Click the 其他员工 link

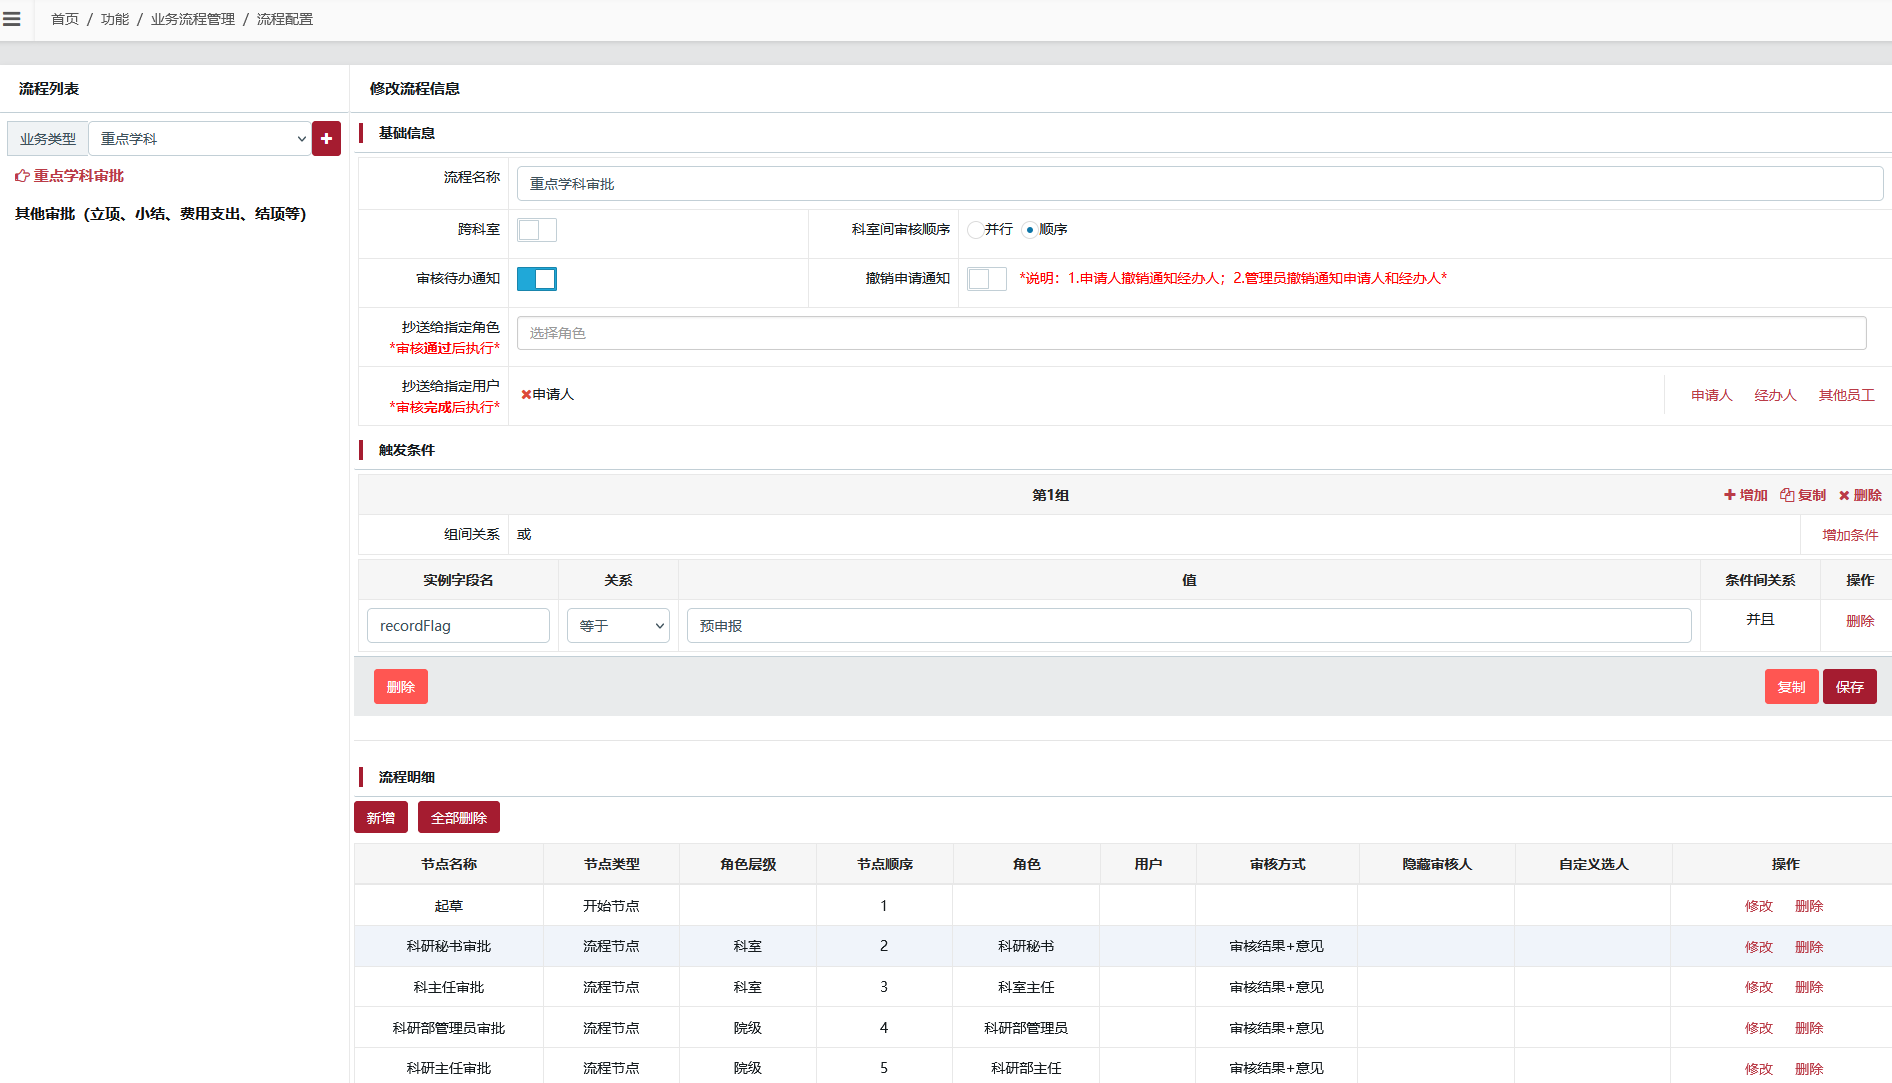pos(1847,395)
